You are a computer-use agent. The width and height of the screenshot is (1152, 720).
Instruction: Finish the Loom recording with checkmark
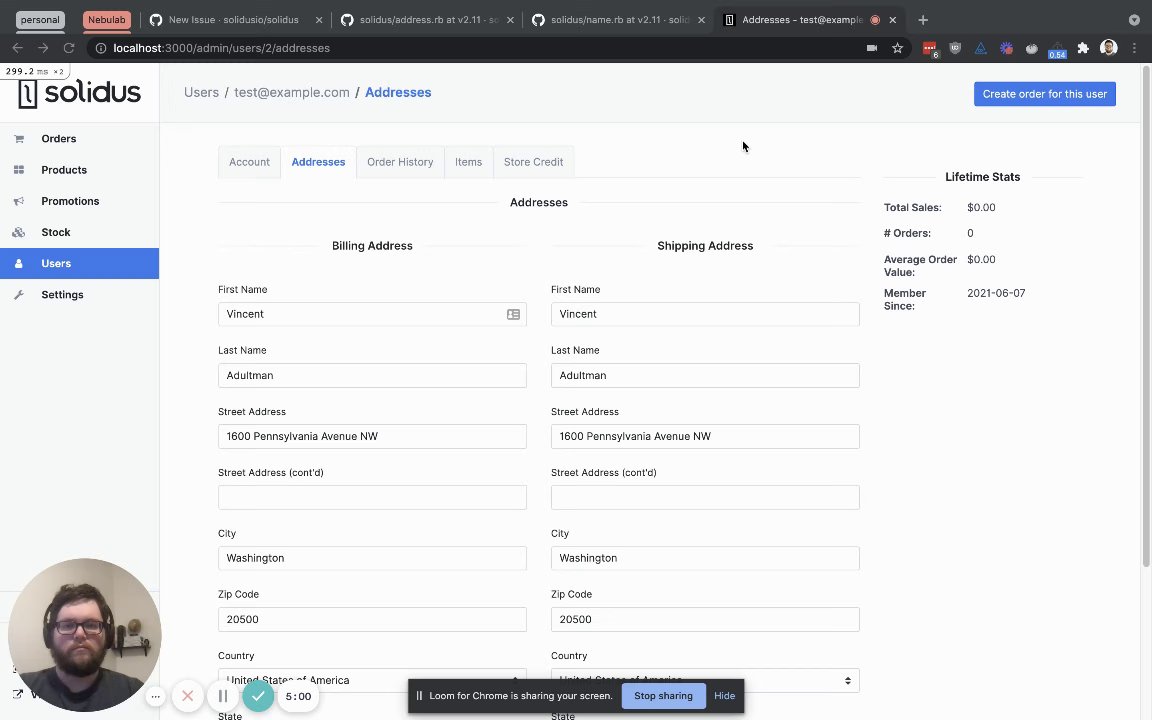(258, 696)
